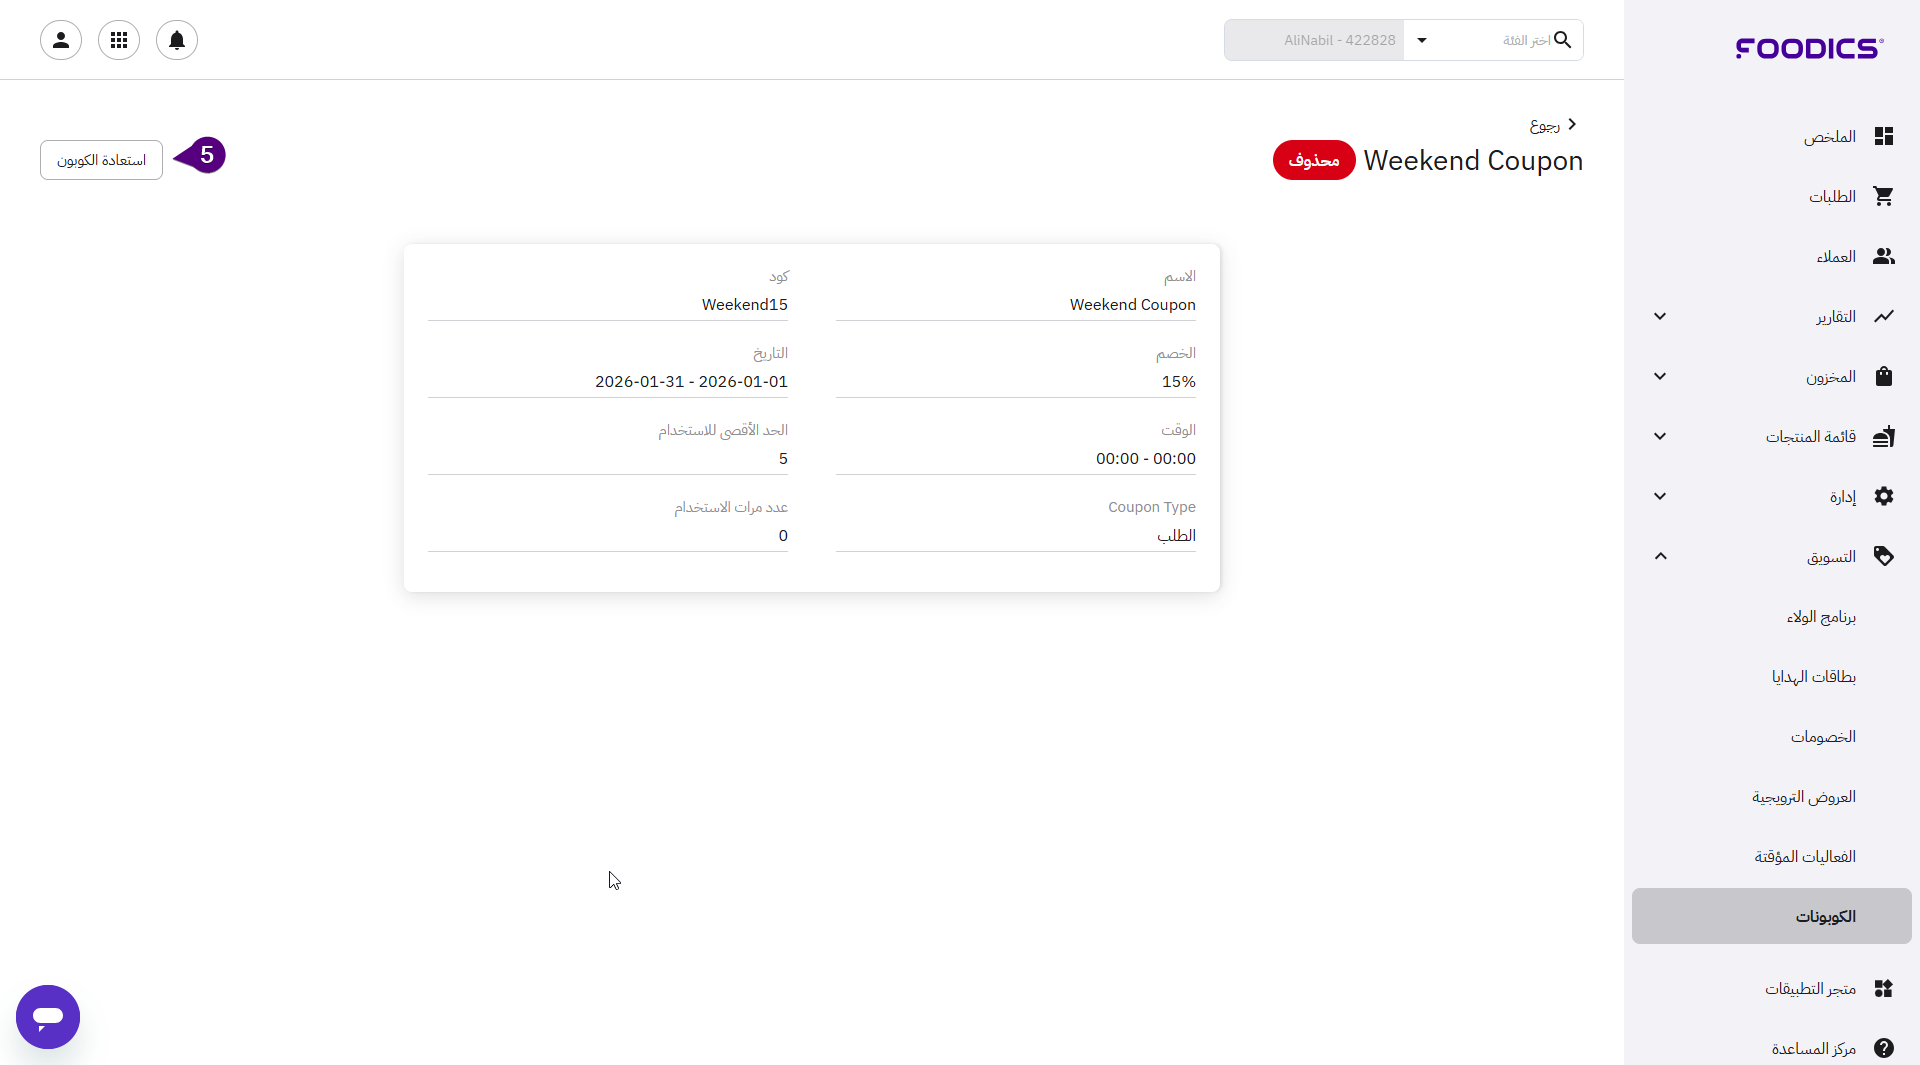This screenshot has height=1065, width=1920.
Task: Open the category dropdown arrow in search
Action: [x=1422, y=40]
